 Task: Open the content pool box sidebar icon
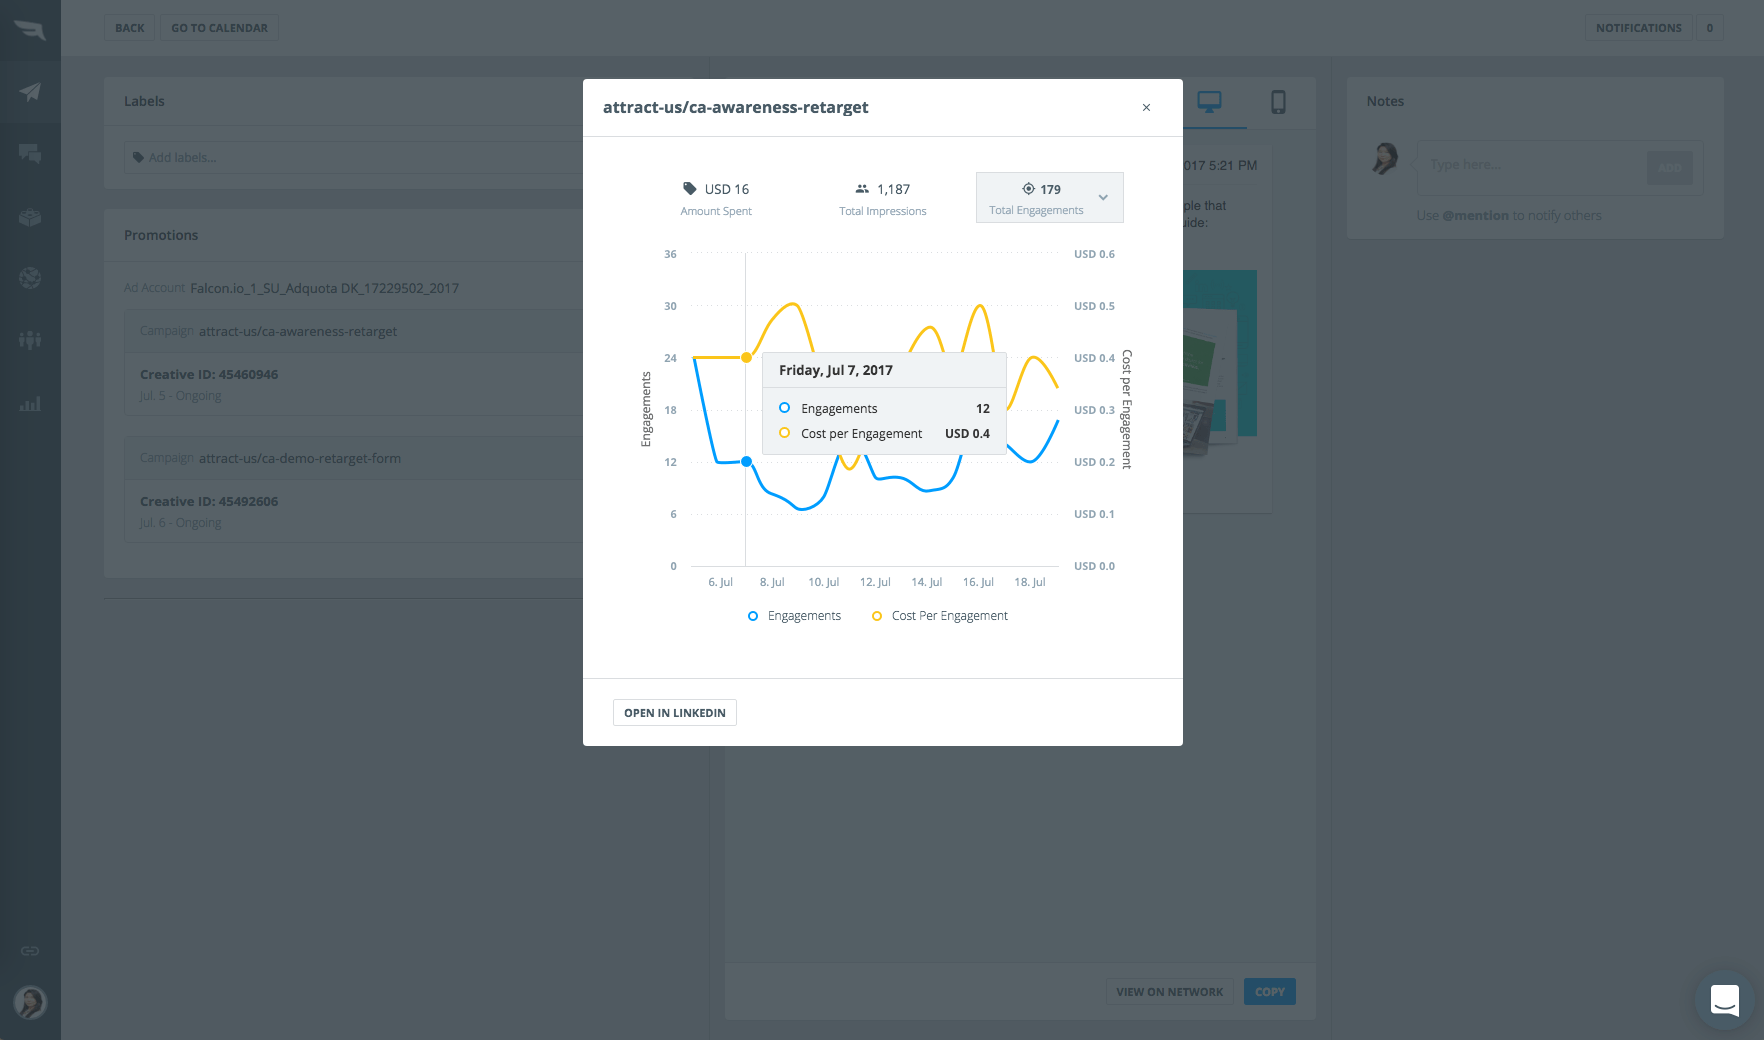coord(30,217)
